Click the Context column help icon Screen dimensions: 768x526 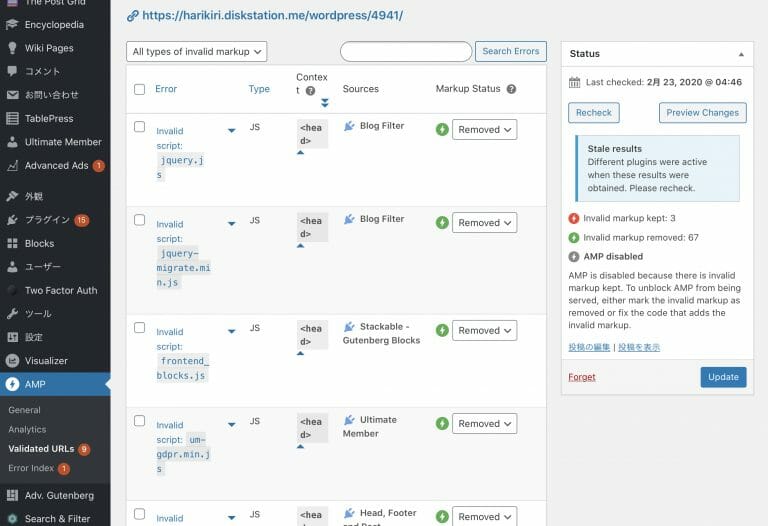click(310, 91)
